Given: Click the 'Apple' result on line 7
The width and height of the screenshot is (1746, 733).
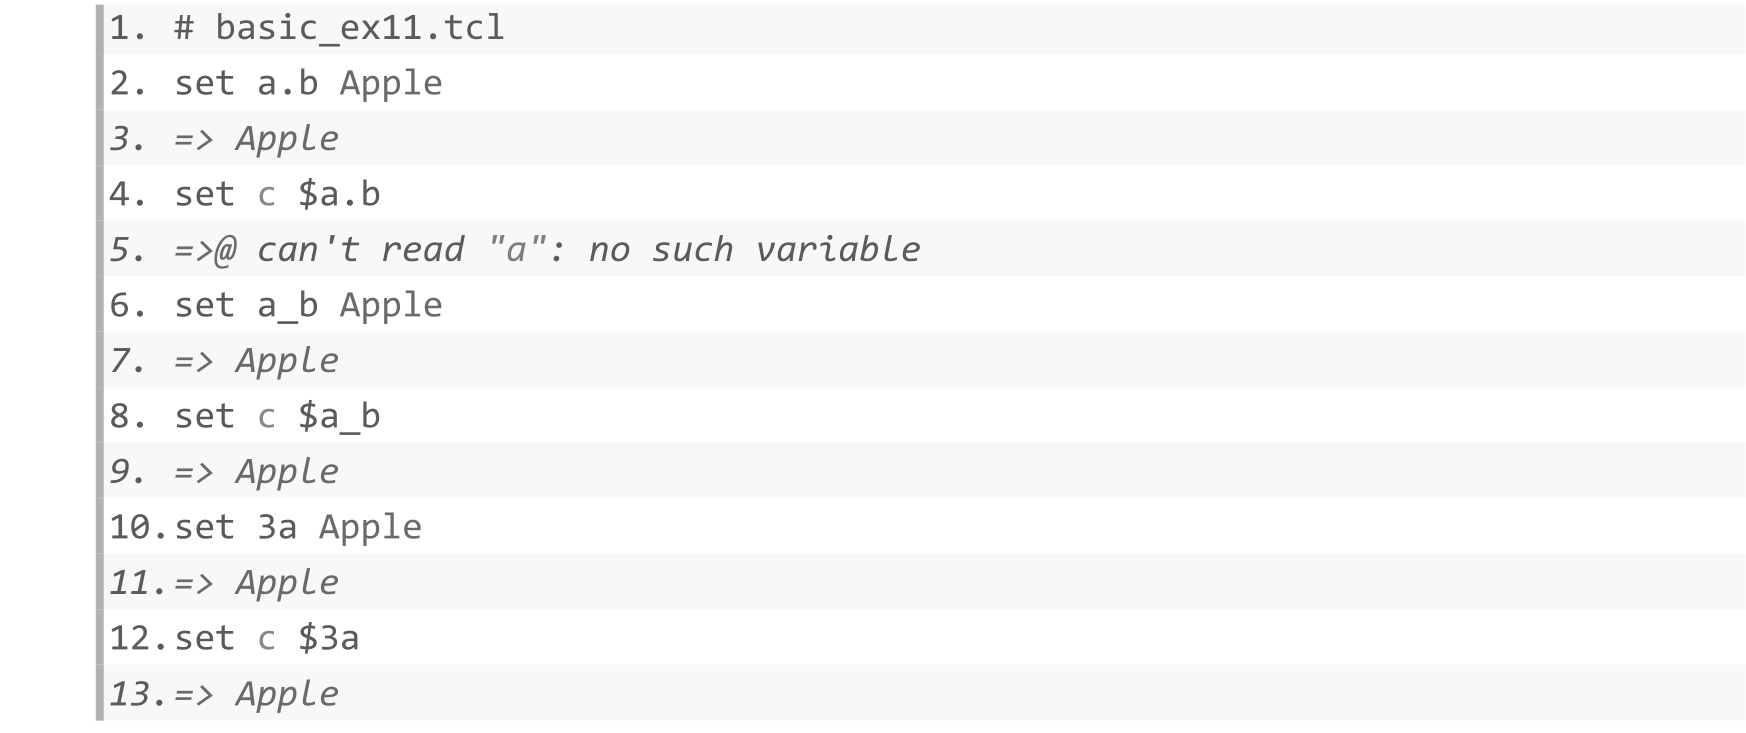Looking at the screenshot, I should 287,361.
